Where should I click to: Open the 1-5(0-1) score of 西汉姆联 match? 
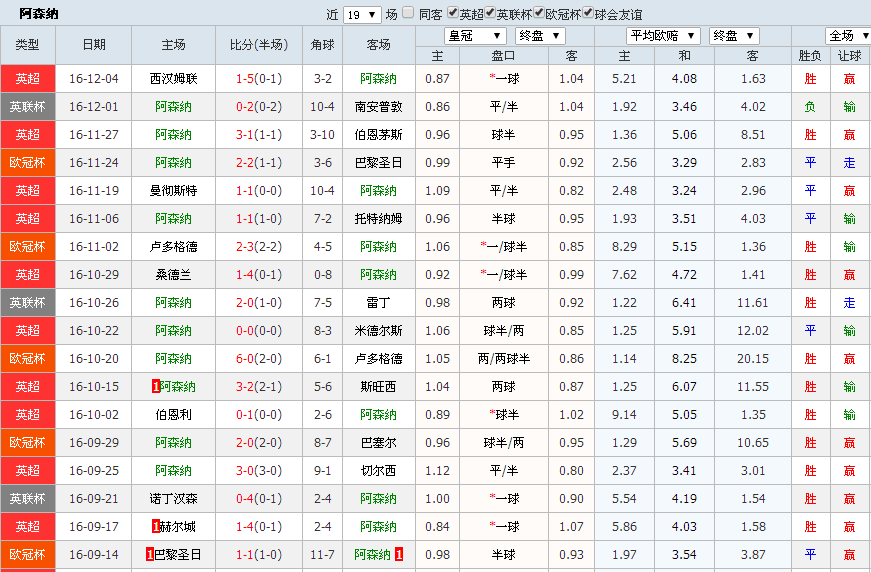tap(259, 79)
